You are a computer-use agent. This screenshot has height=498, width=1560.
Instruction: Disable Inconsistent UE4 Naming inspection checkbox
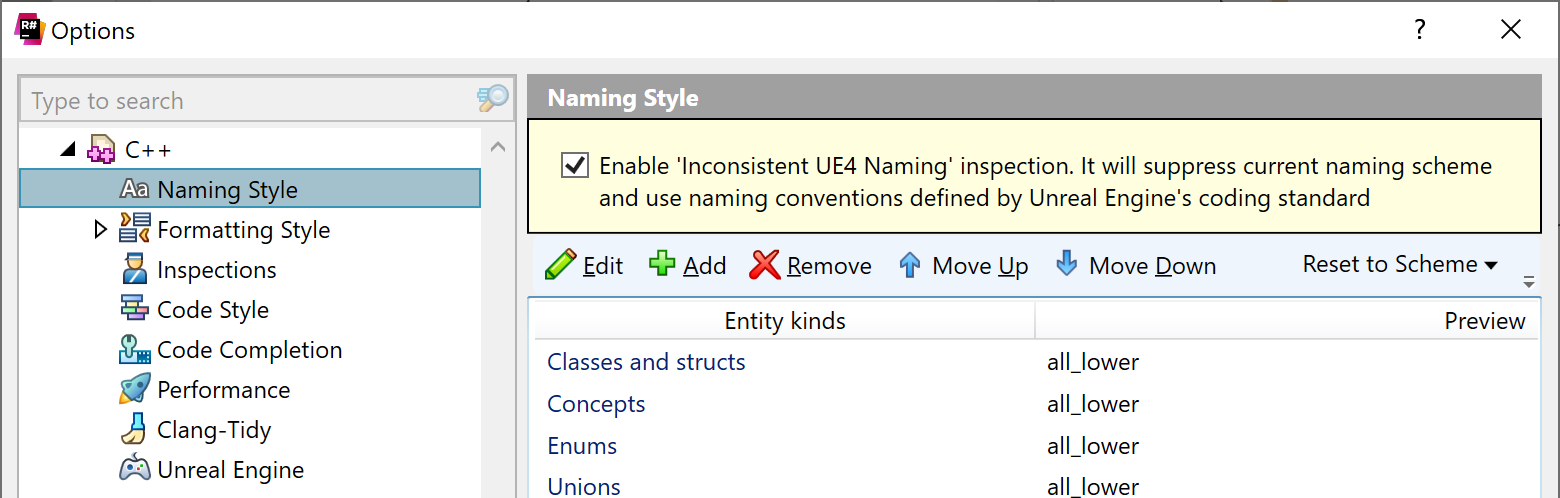(575, 165)
